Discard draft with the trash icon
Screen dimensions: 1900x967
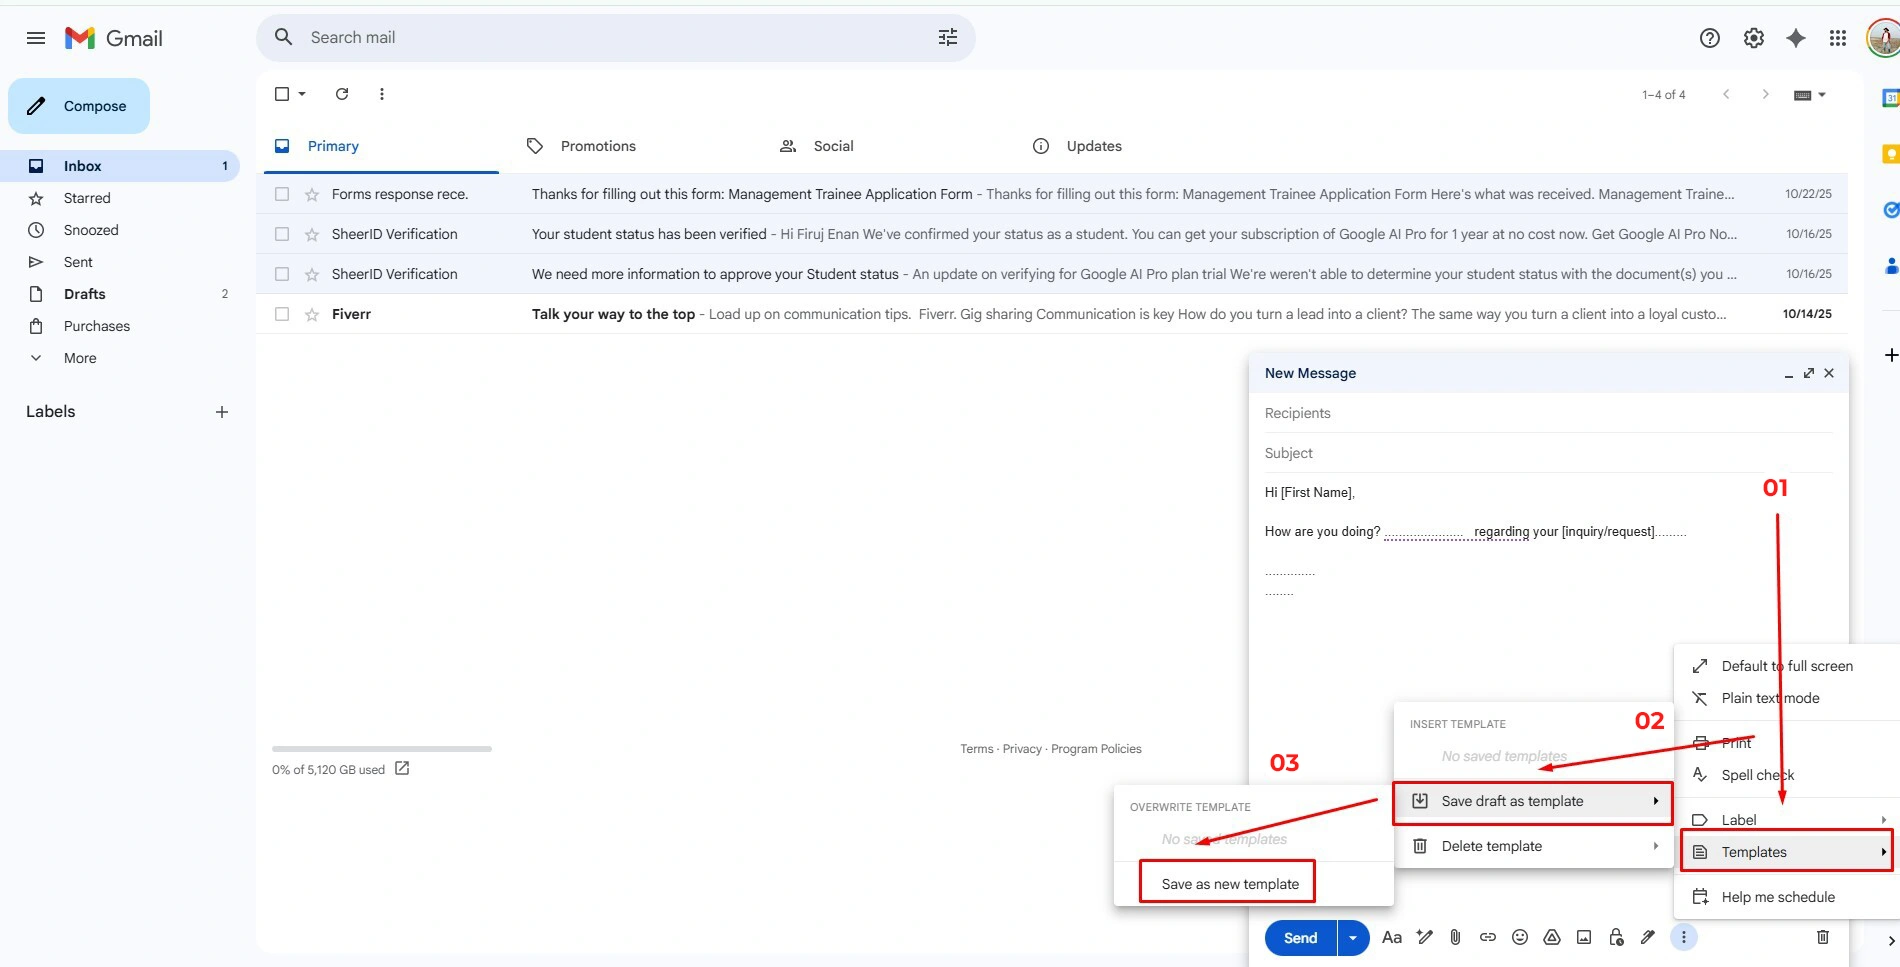[x=1823, y=937]
